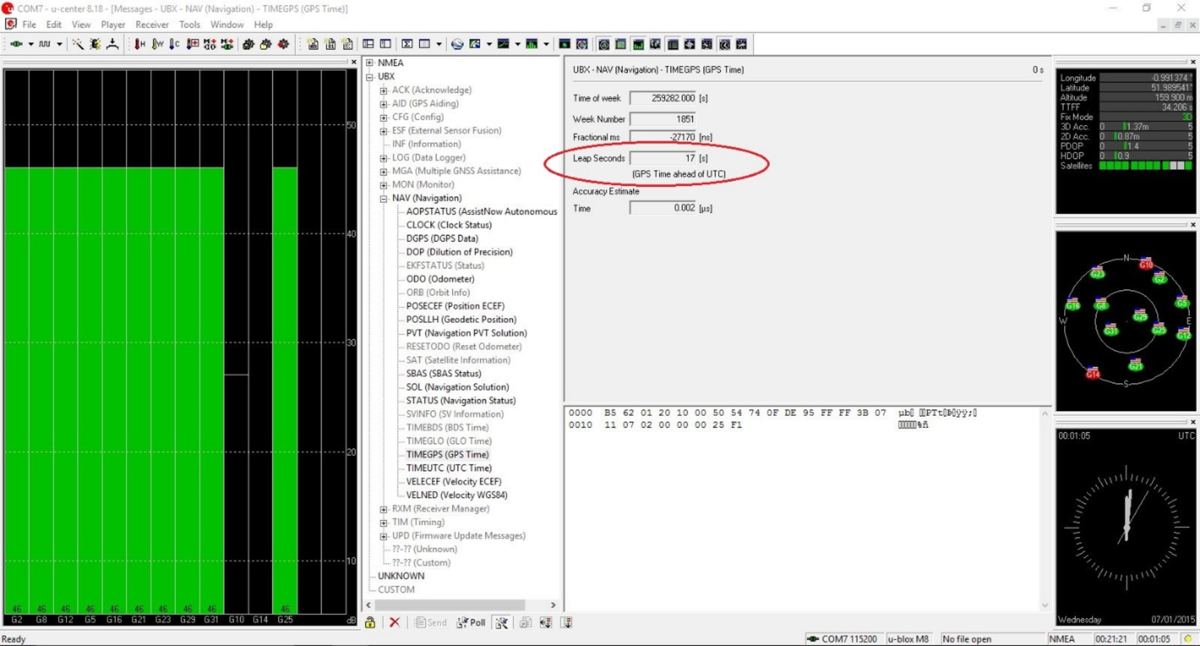Screen dimensions: 1200x646
Task: Open the Player menu
Action: (113, 24)
